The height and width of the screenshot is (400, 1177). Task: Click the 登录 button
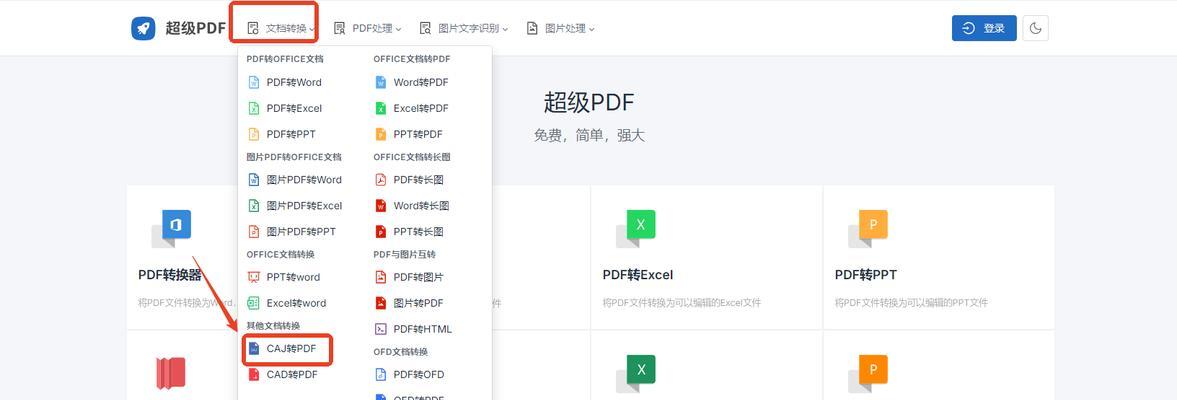[x=984, y=28]
